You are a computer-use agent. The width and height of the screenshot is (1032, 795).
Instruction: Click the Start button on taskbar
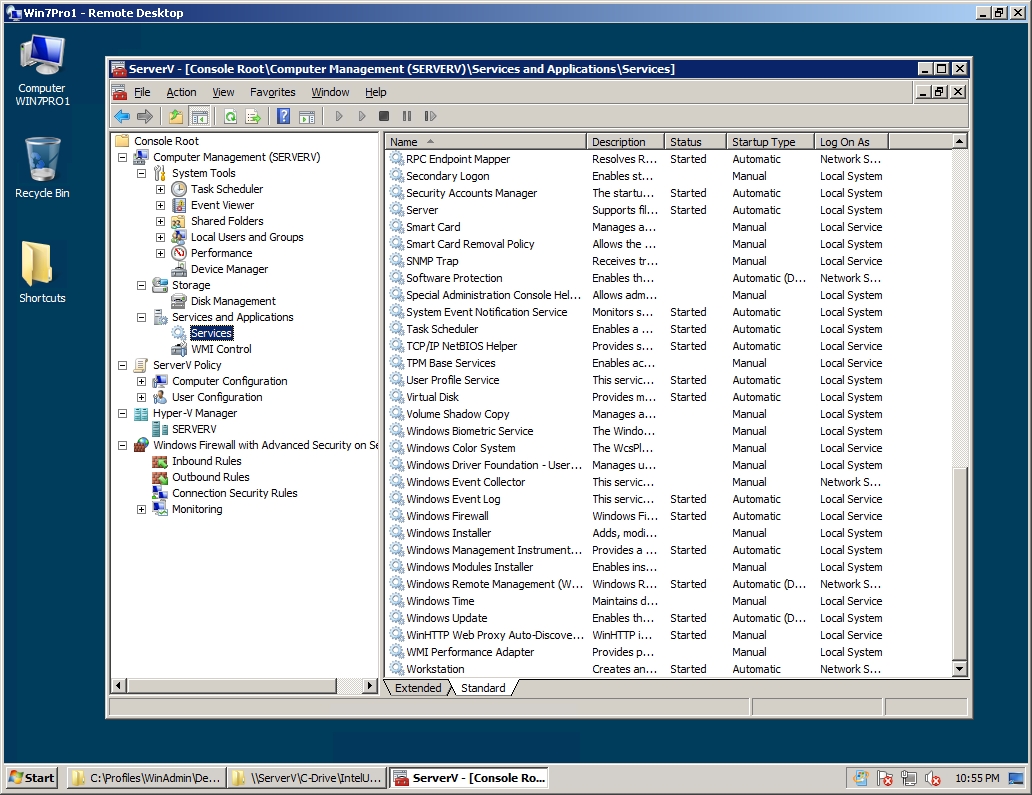coord(32,778)
